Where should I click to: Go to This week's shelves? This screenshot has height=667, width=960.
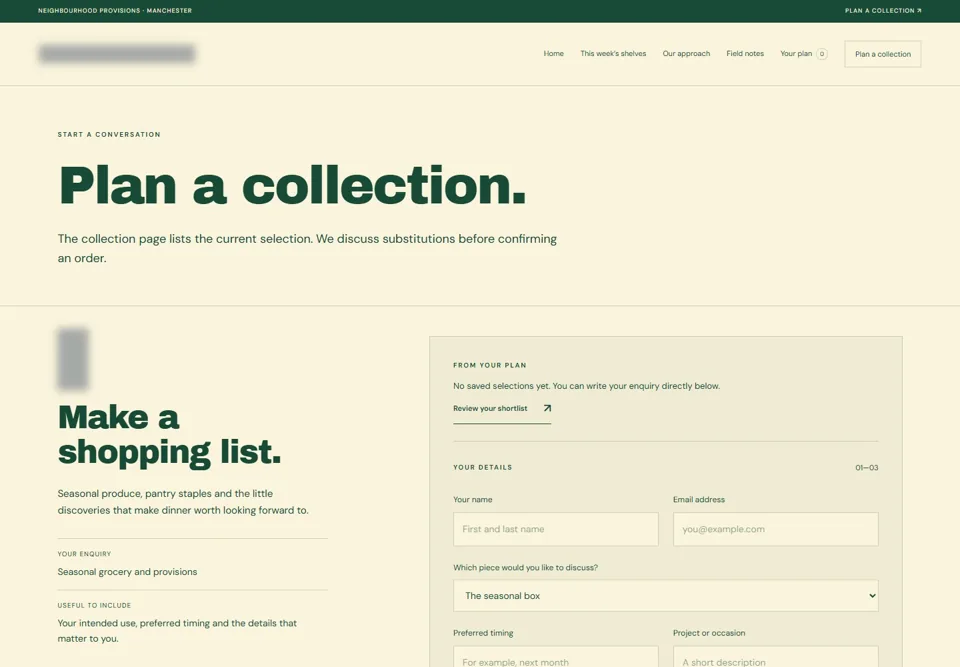[613, 54]
